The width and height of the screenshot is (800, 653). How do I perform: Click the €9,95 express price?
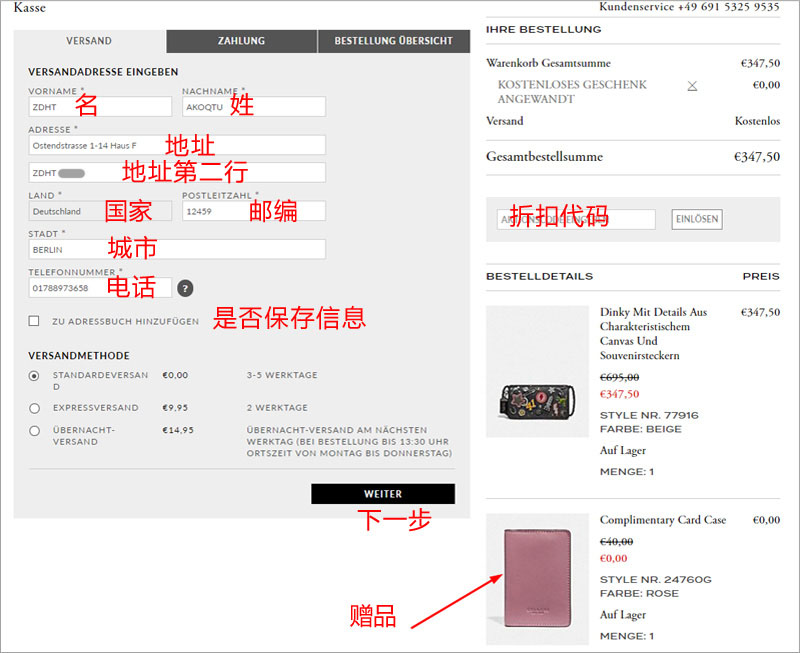click(175, 408)
